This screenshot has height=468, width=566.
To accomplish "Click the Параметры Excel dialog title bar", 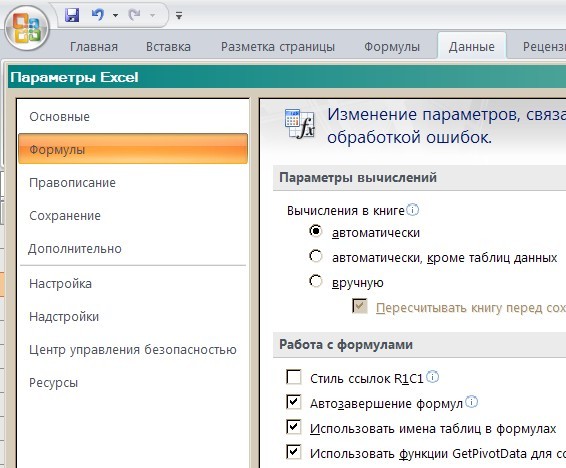I will tap(287, 77).
